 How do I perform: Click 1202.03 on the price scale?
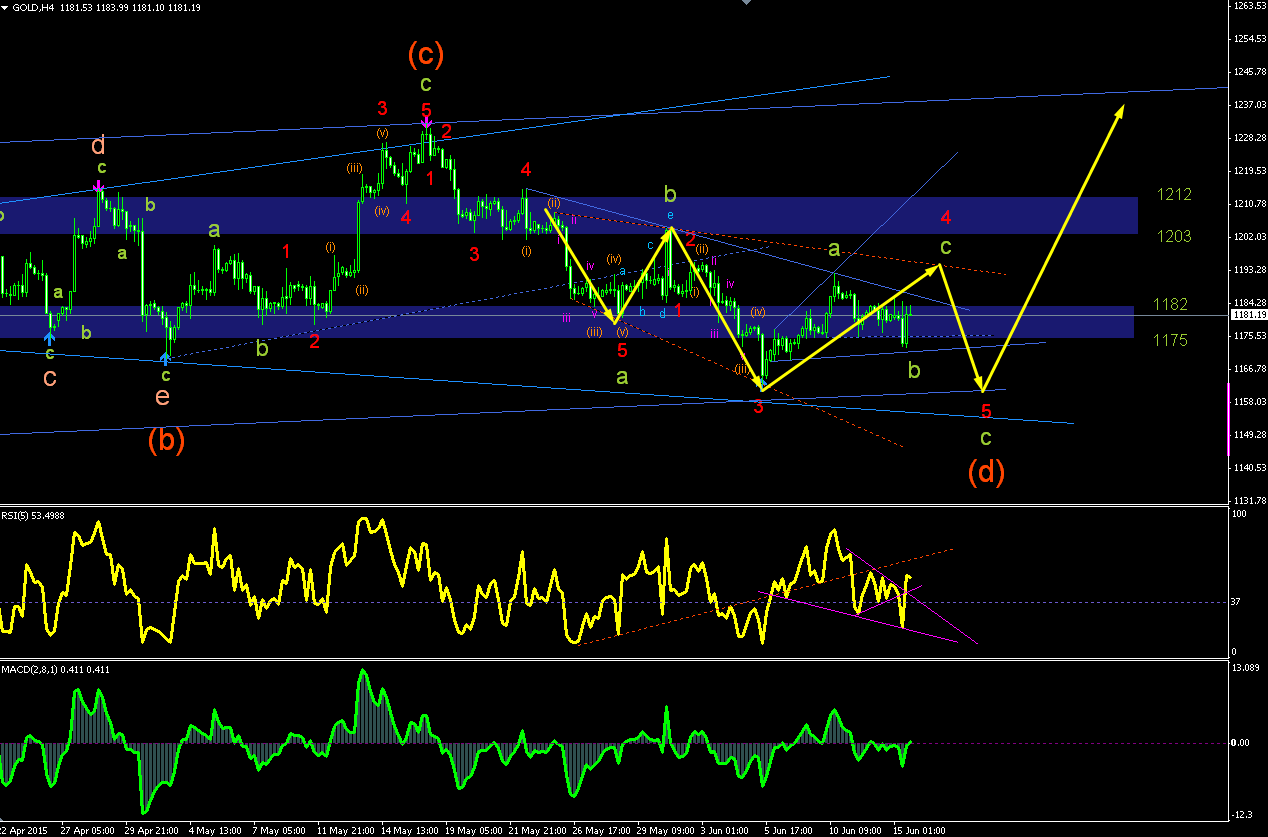[1248, 237]
